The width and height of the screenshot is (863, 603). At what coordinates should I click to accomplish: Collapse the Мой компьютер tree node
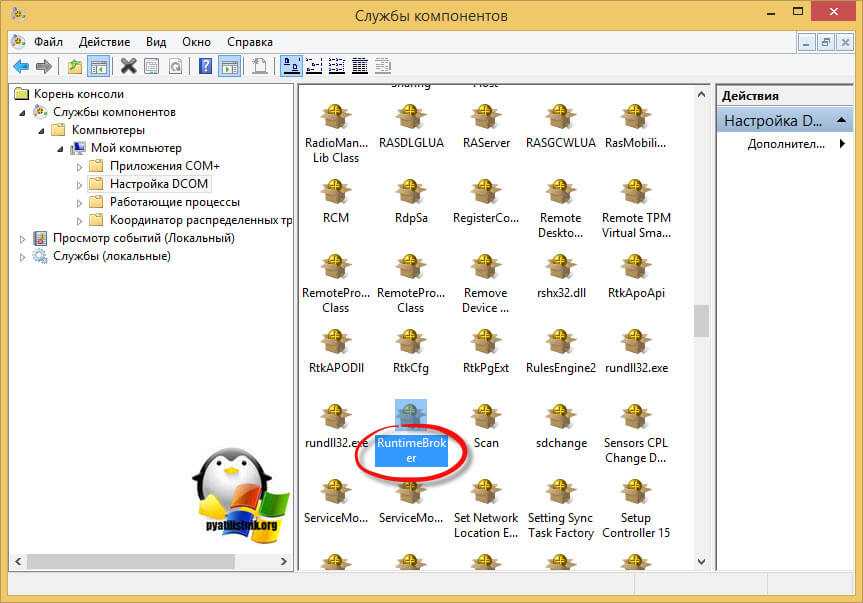(x=60, y=148)
